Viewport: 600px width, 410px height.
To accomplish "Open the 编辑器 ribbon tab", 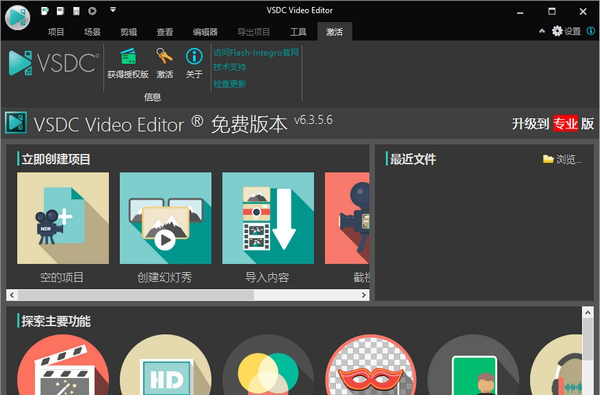I will point(205,32).
